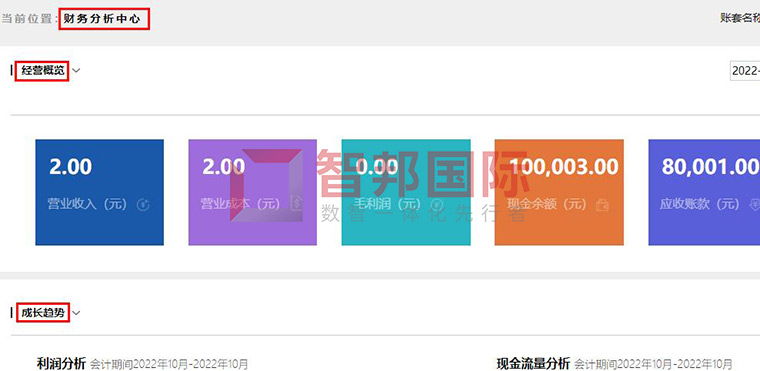The width and height of the screenshot is (760, 371).
Task: Click the icon beside 营业收入（元）
Action: (143, 205)
